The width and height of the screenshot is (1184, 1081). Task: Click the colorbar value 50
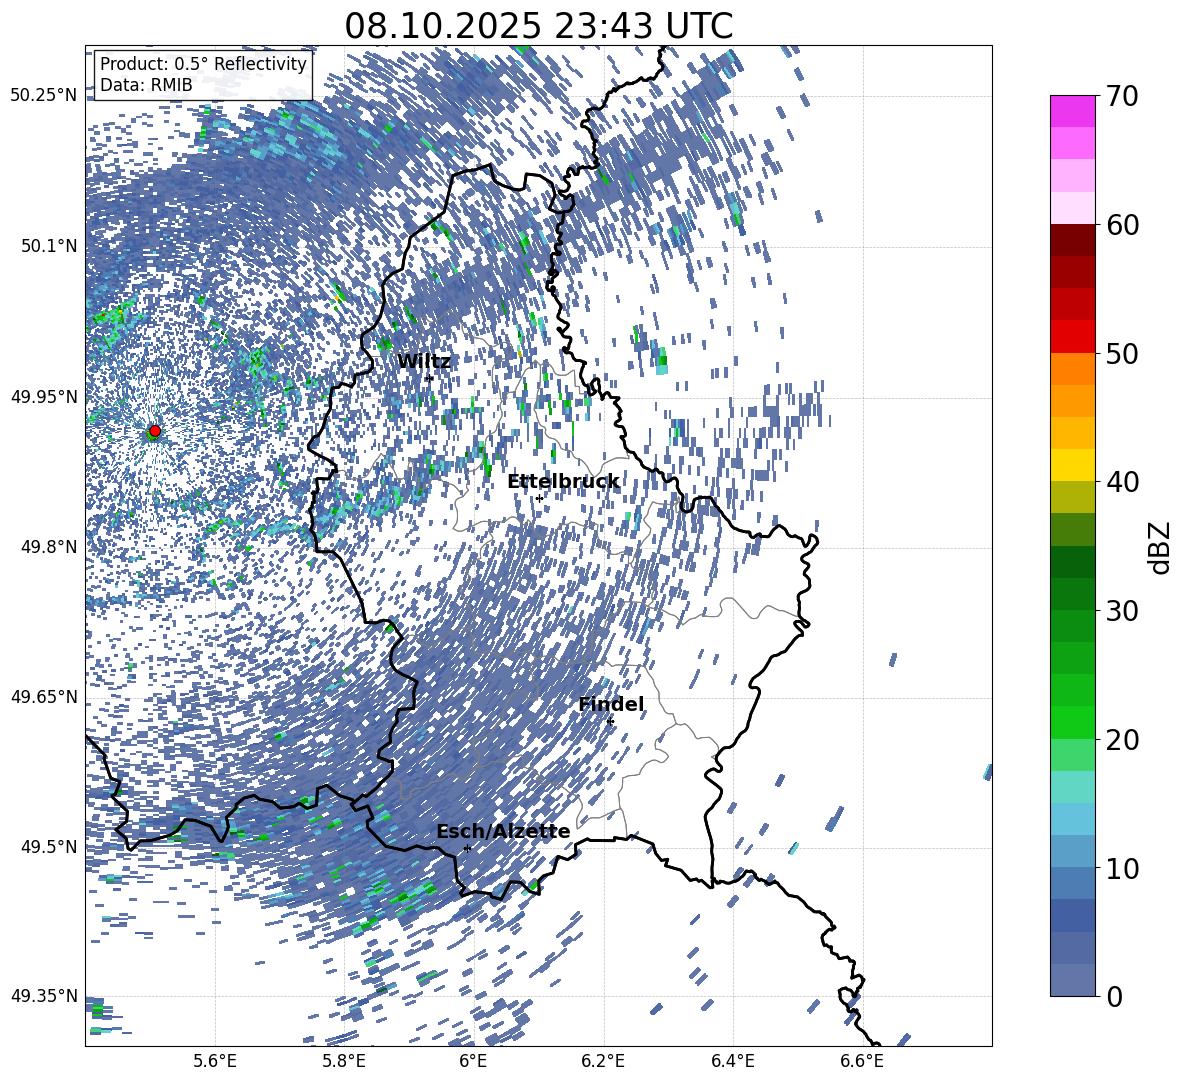(1122, 353)
